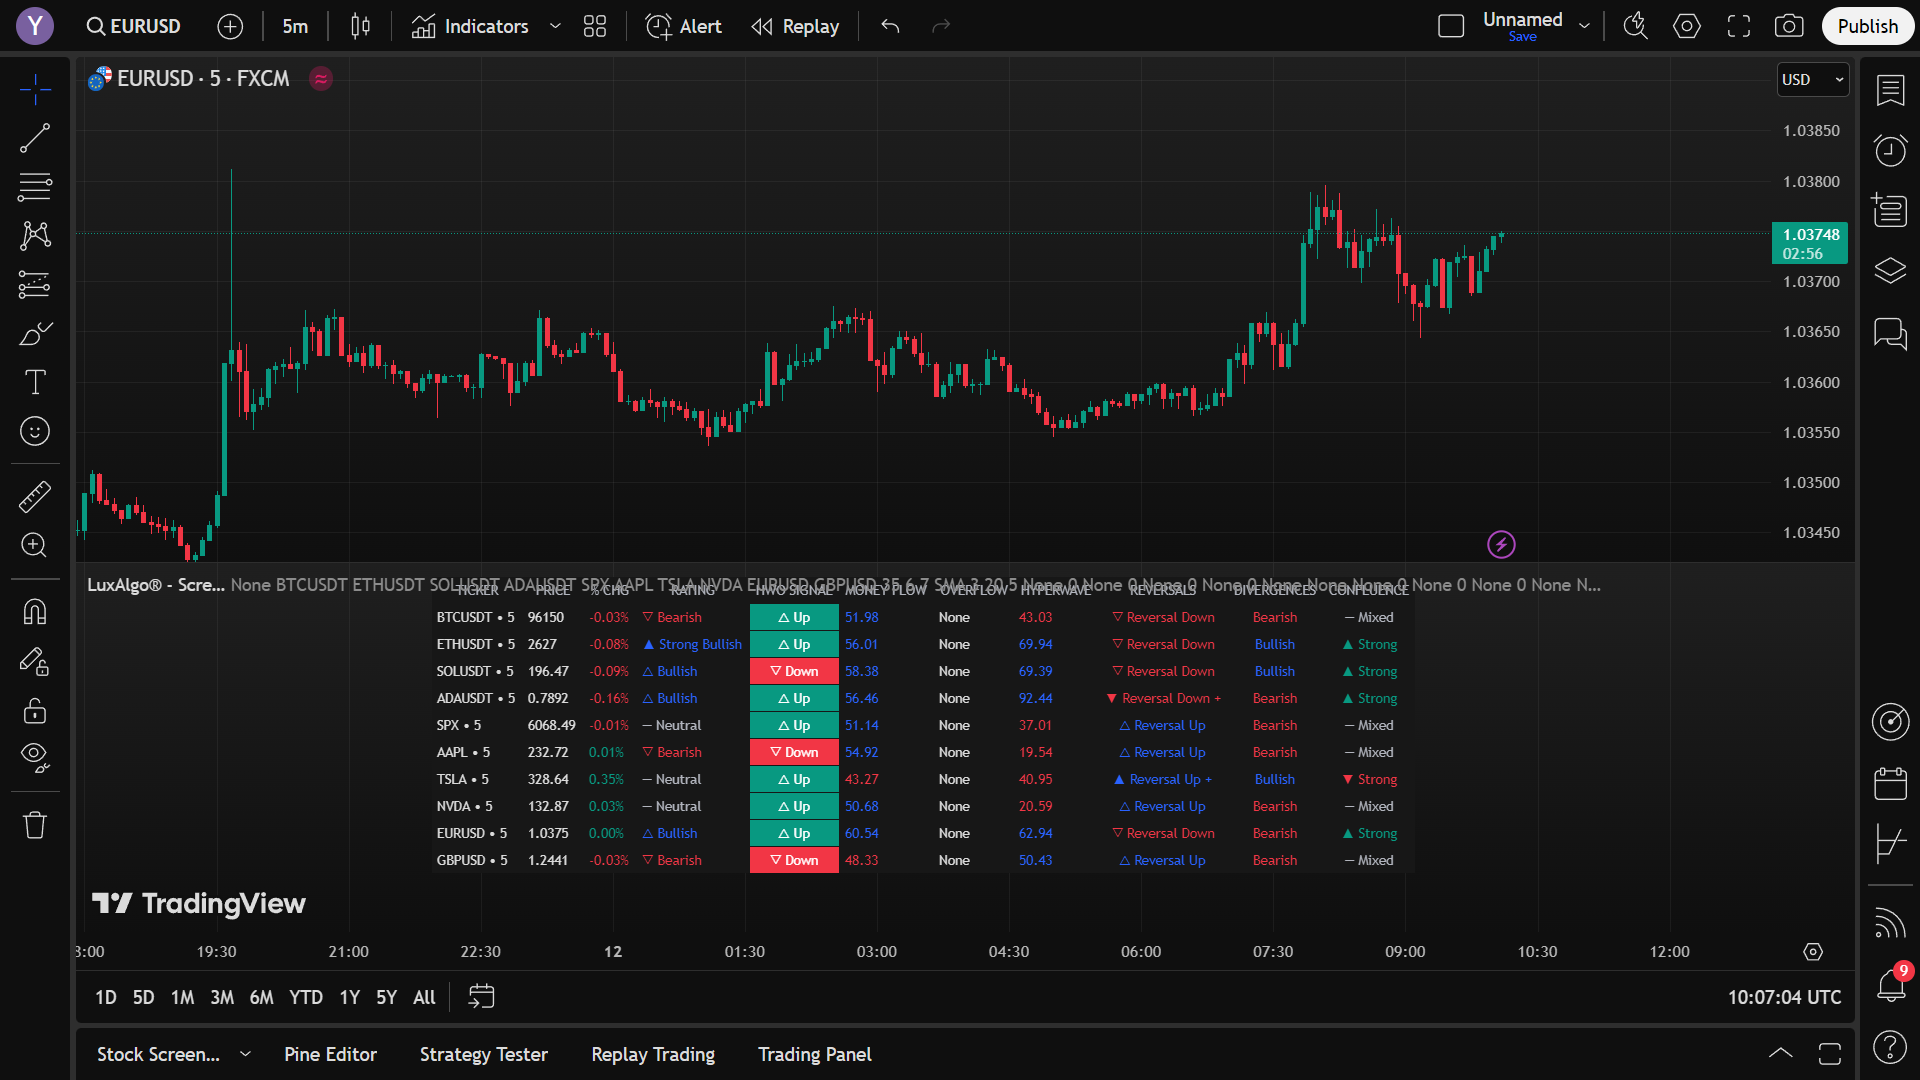
Task: Click the Publish button
Action: tap(1866, 27)
